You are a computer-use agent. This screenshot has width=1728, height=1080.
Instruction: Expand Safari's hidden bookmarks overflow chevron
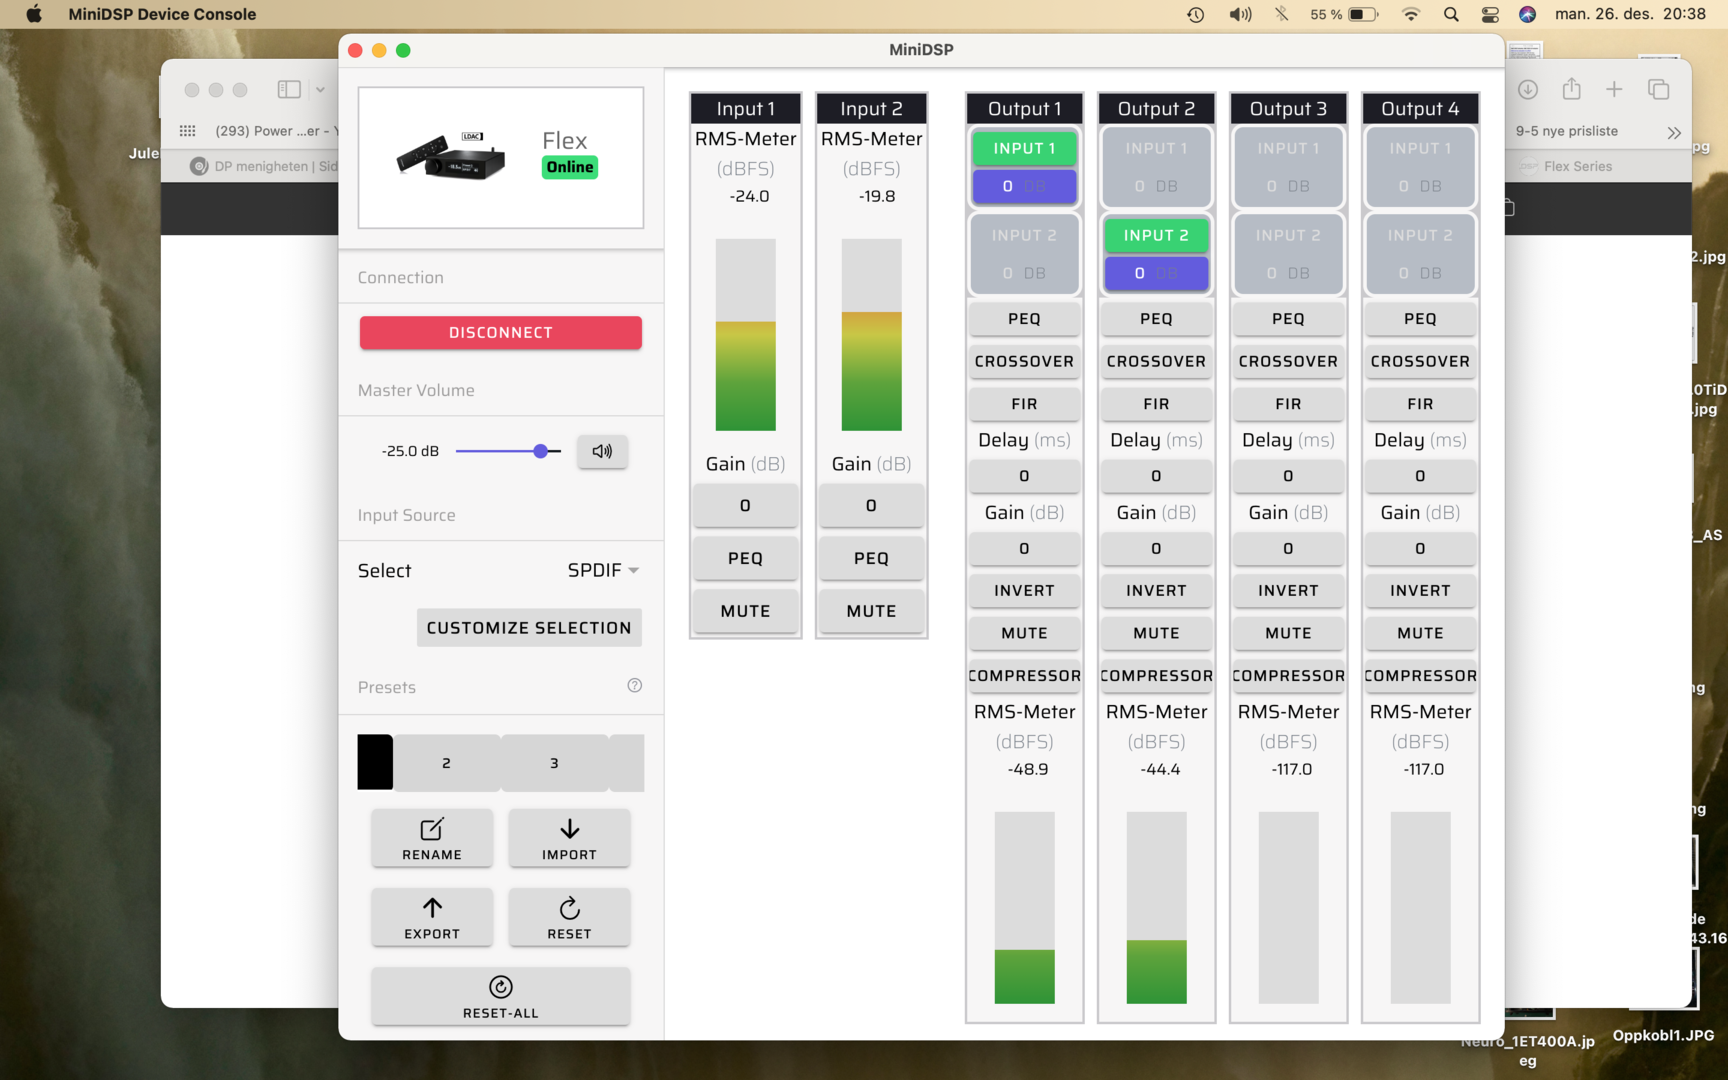(1674, 132)
